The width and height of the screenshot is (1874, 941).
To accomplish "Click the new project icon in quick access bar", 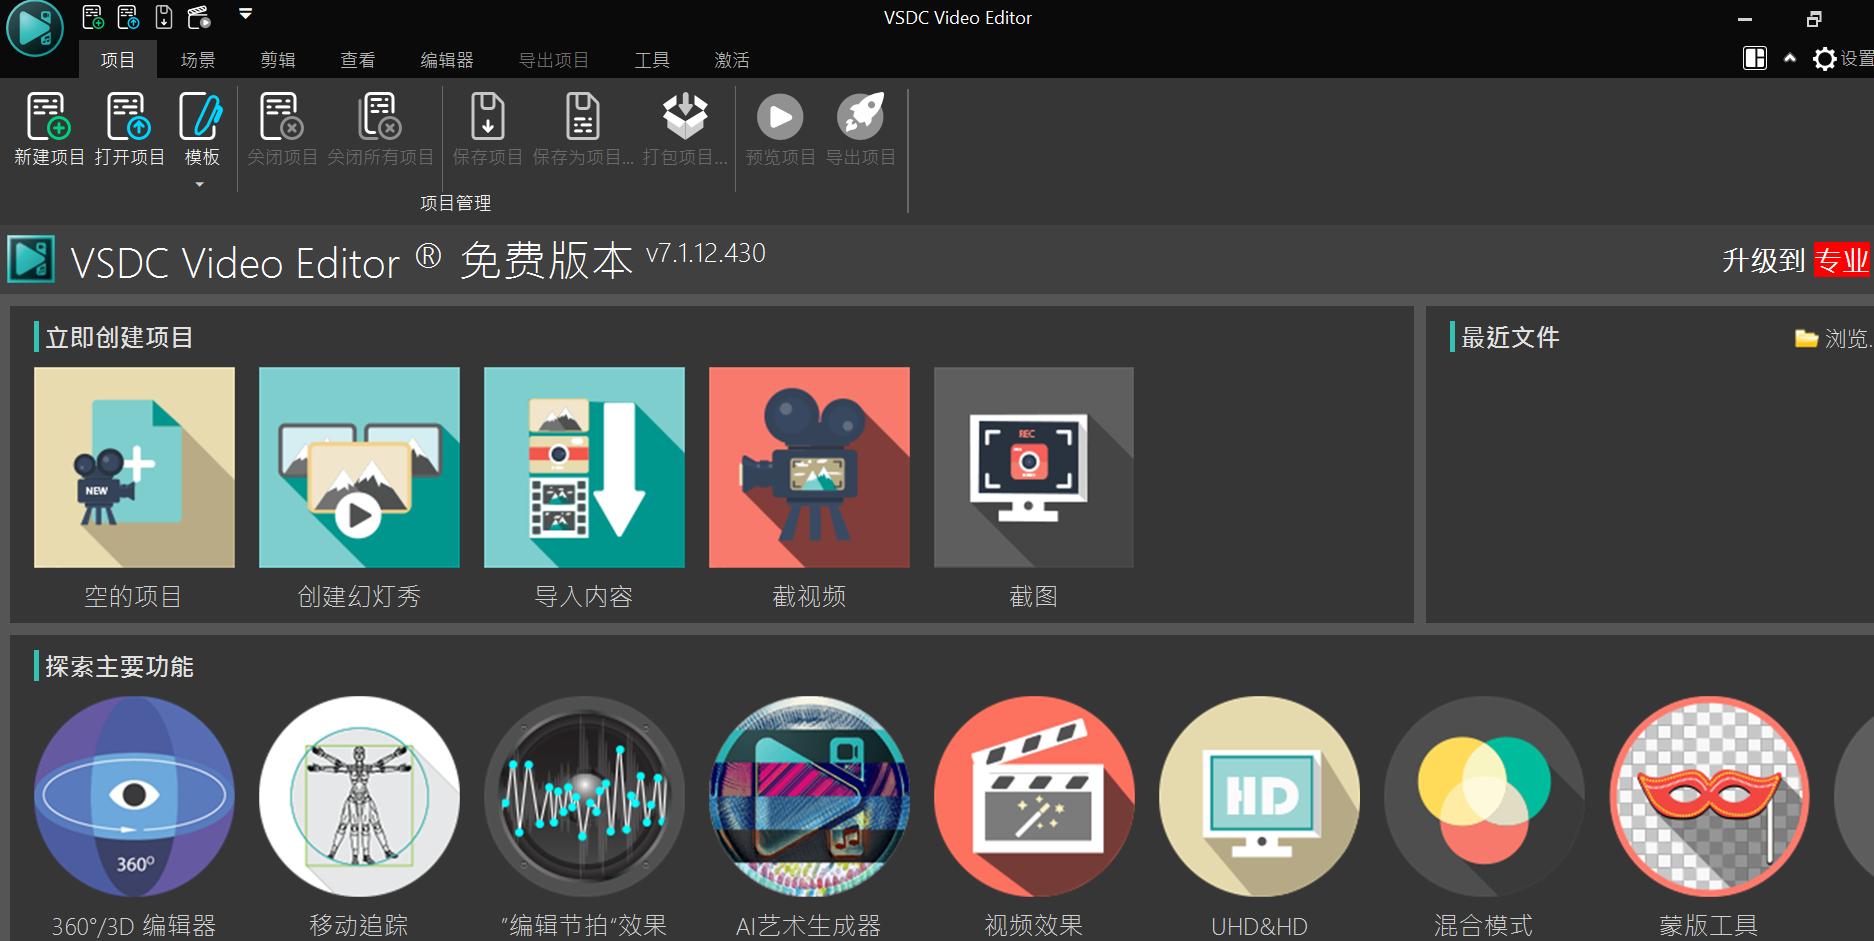I will [x=93, y=17].
